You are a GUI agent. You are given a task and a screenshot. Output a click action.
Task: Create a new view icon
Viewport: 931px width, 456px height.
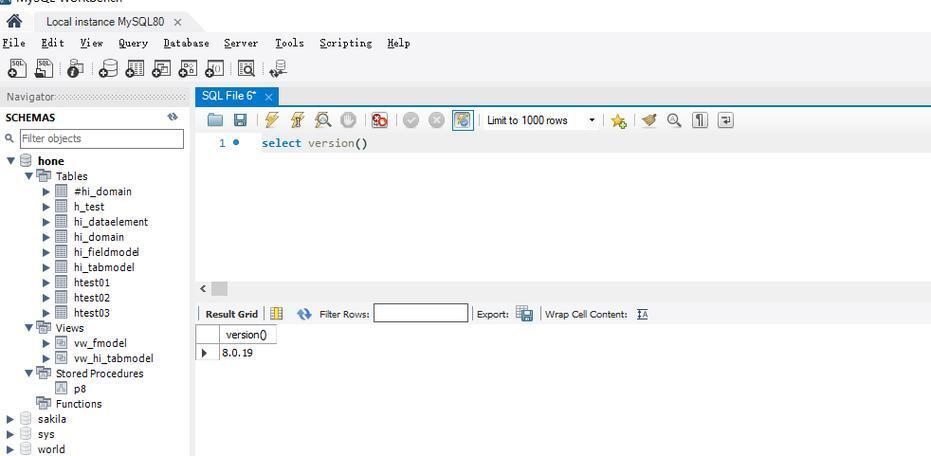[161, 68]
